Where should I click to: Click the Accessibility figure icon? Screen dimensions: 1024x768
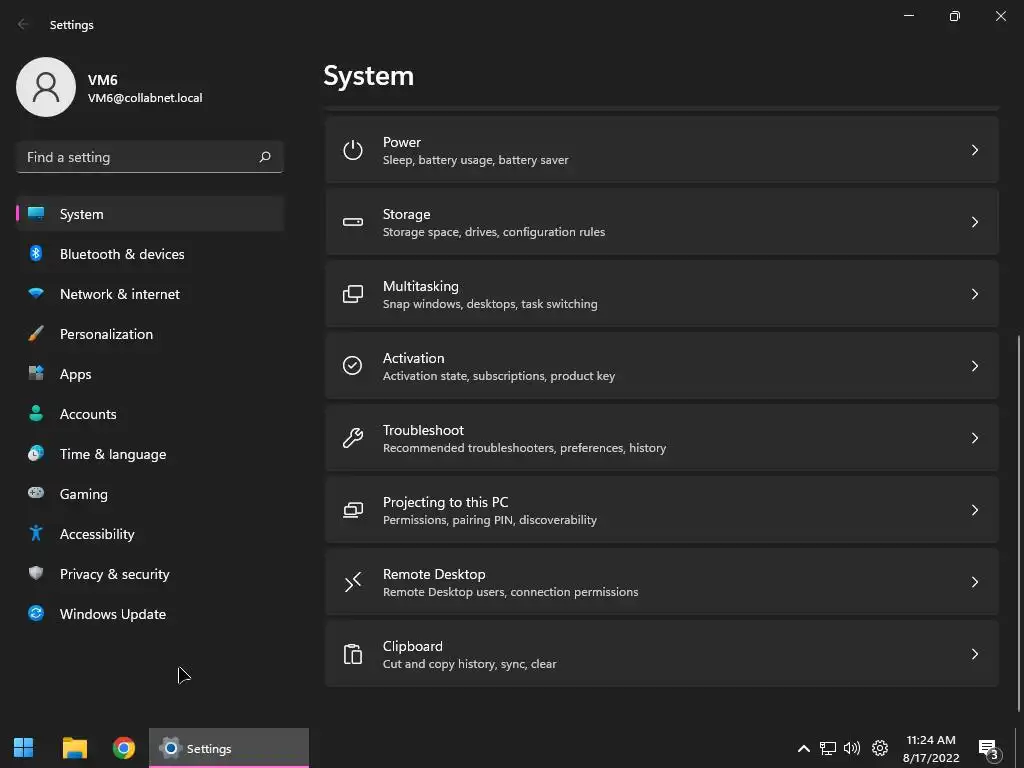[36, 534]
